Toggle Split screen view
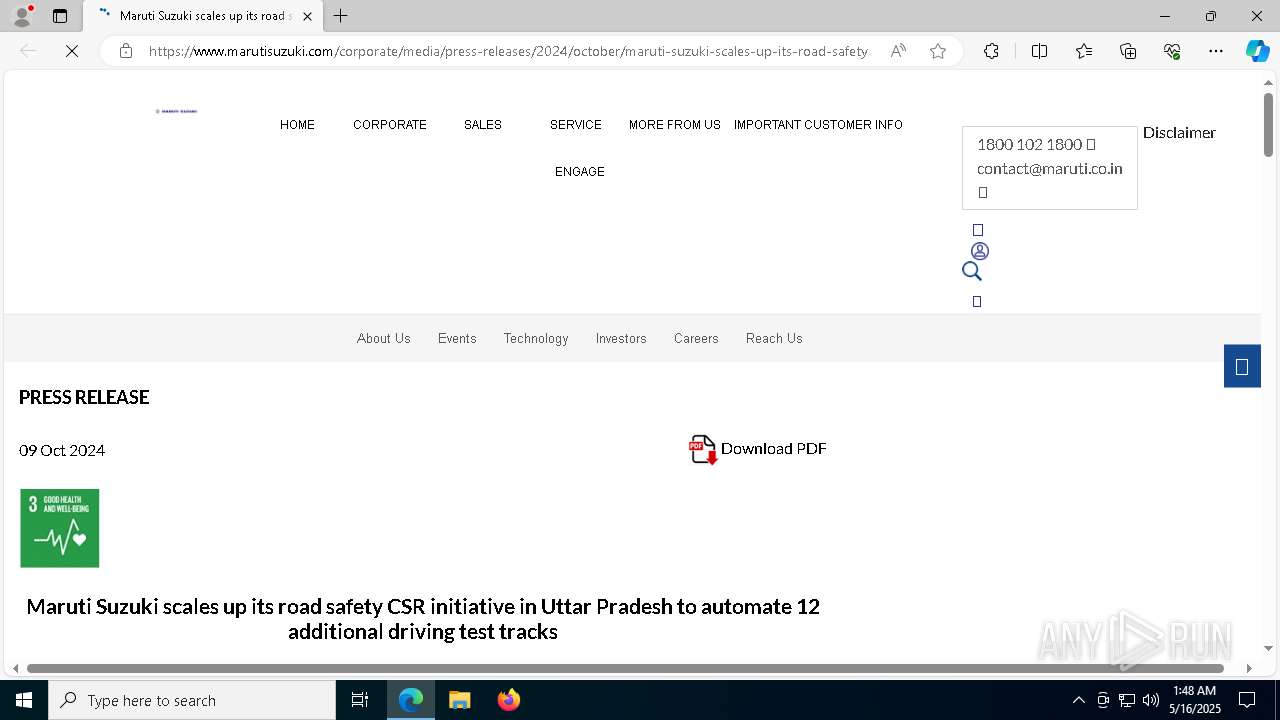This screenshot has height=720, width=1280. click(x=1039, y=51)
